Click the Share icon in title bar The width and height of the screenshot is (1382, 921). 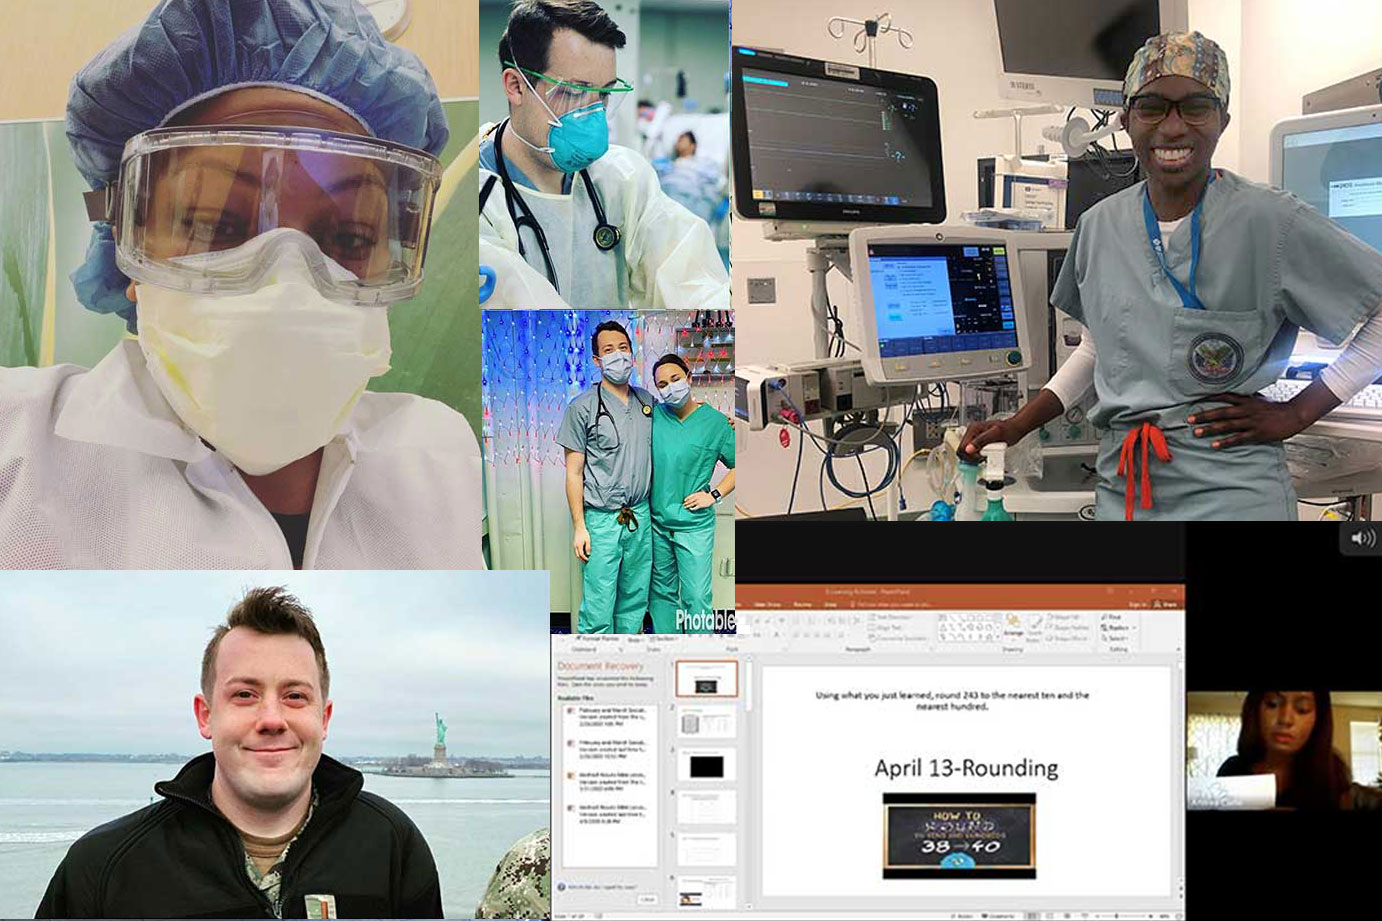tap(1166, 604)
